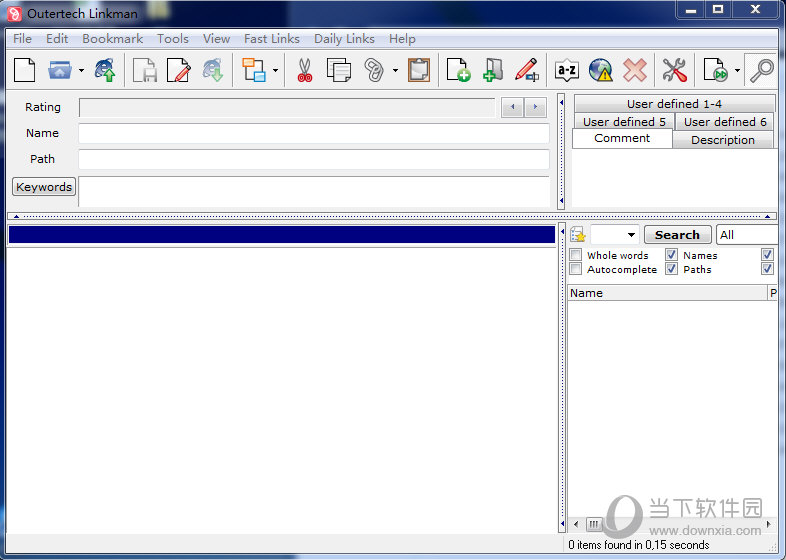
Task: Click the results scrollbar right arrow
Action: 768,524
